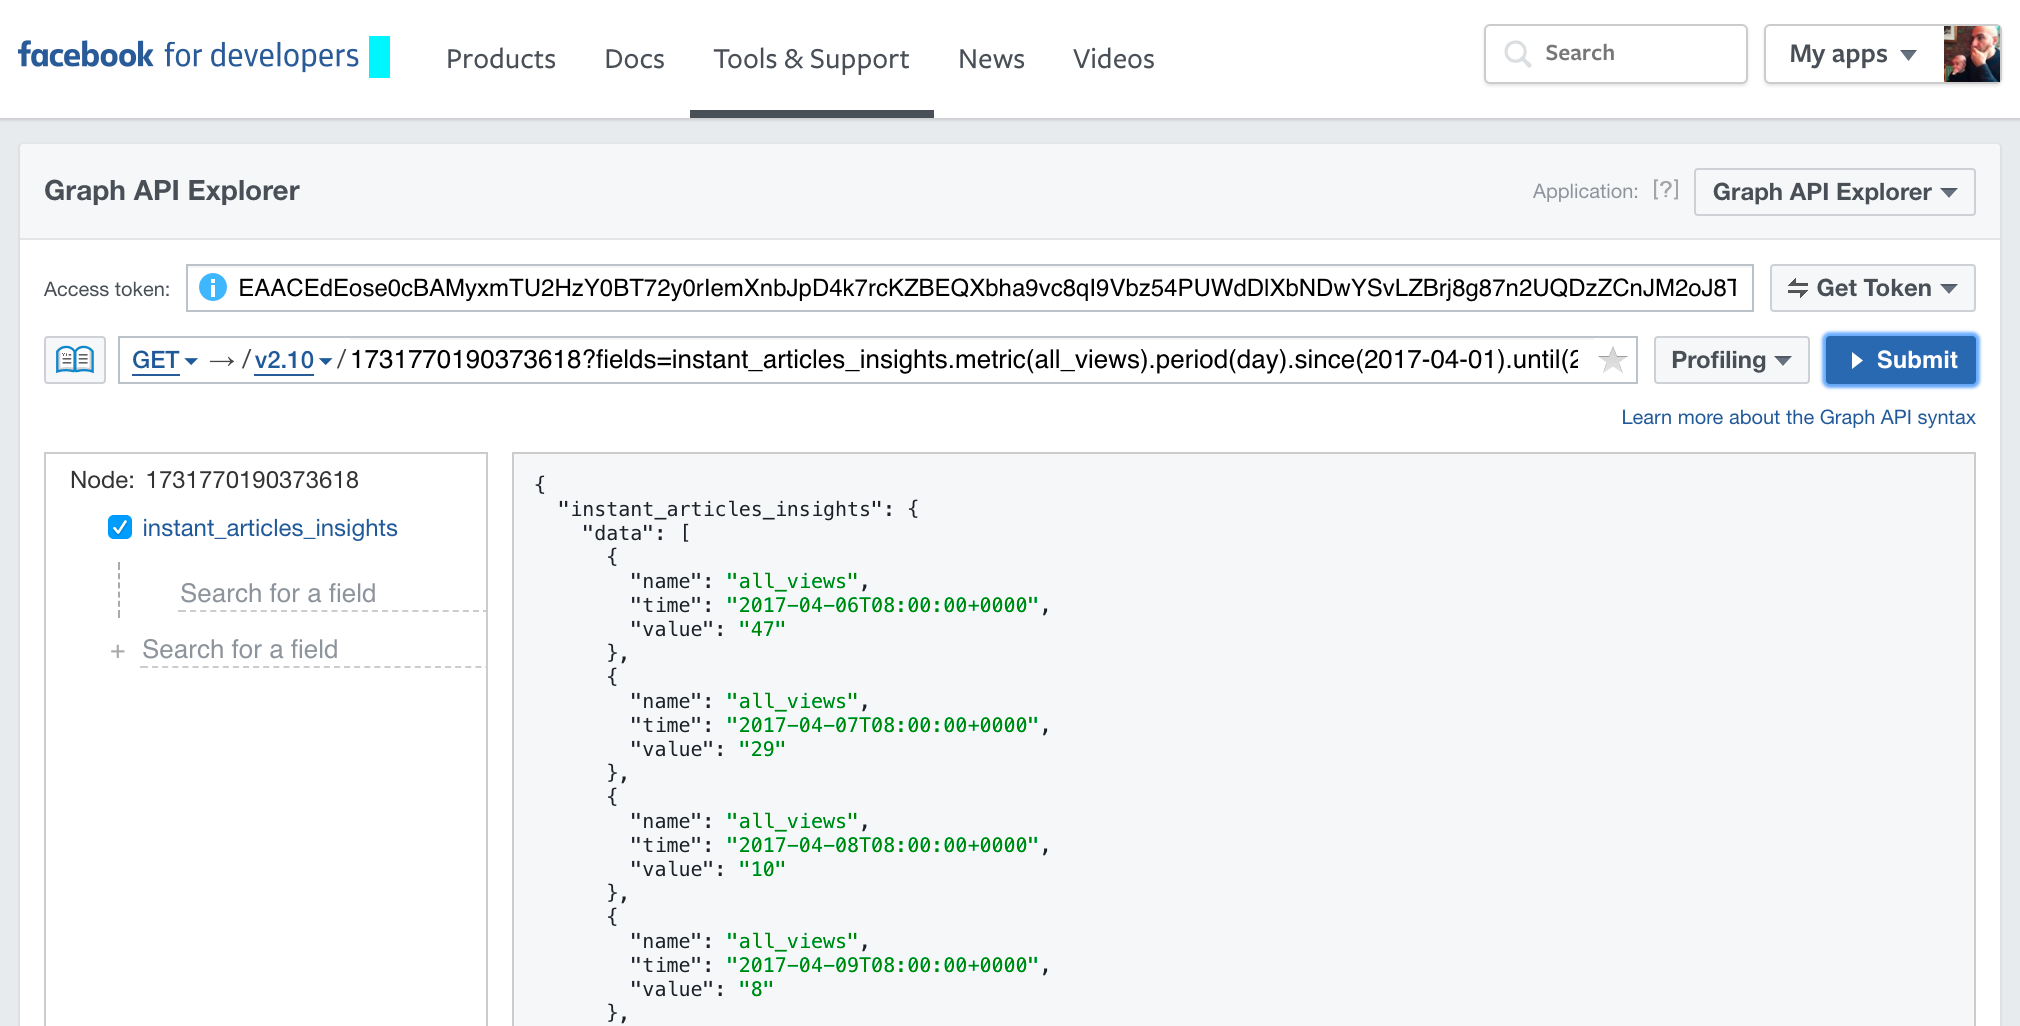
Task: Click nested Search for a field input
Action: [331, 593]
